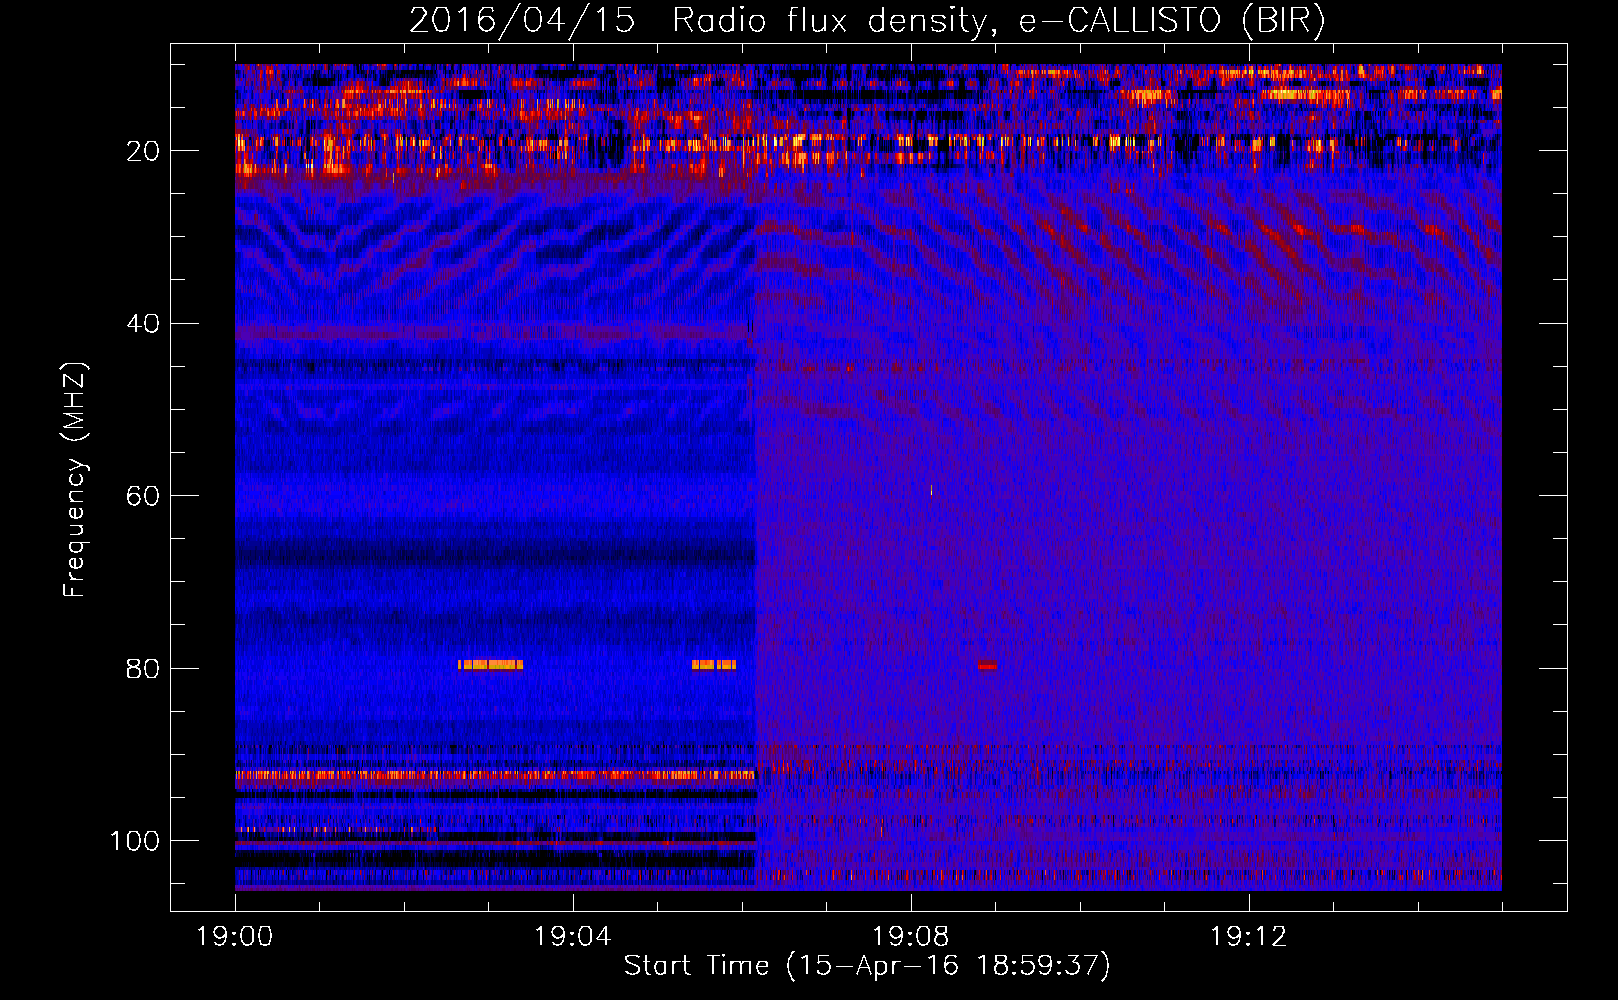Viewport: 1618px width, 1000px height.
Task: Click the plot title "2016/04/15 Radio flux density, e-CALLISTO (BIR)"
Action: (867, 21)
